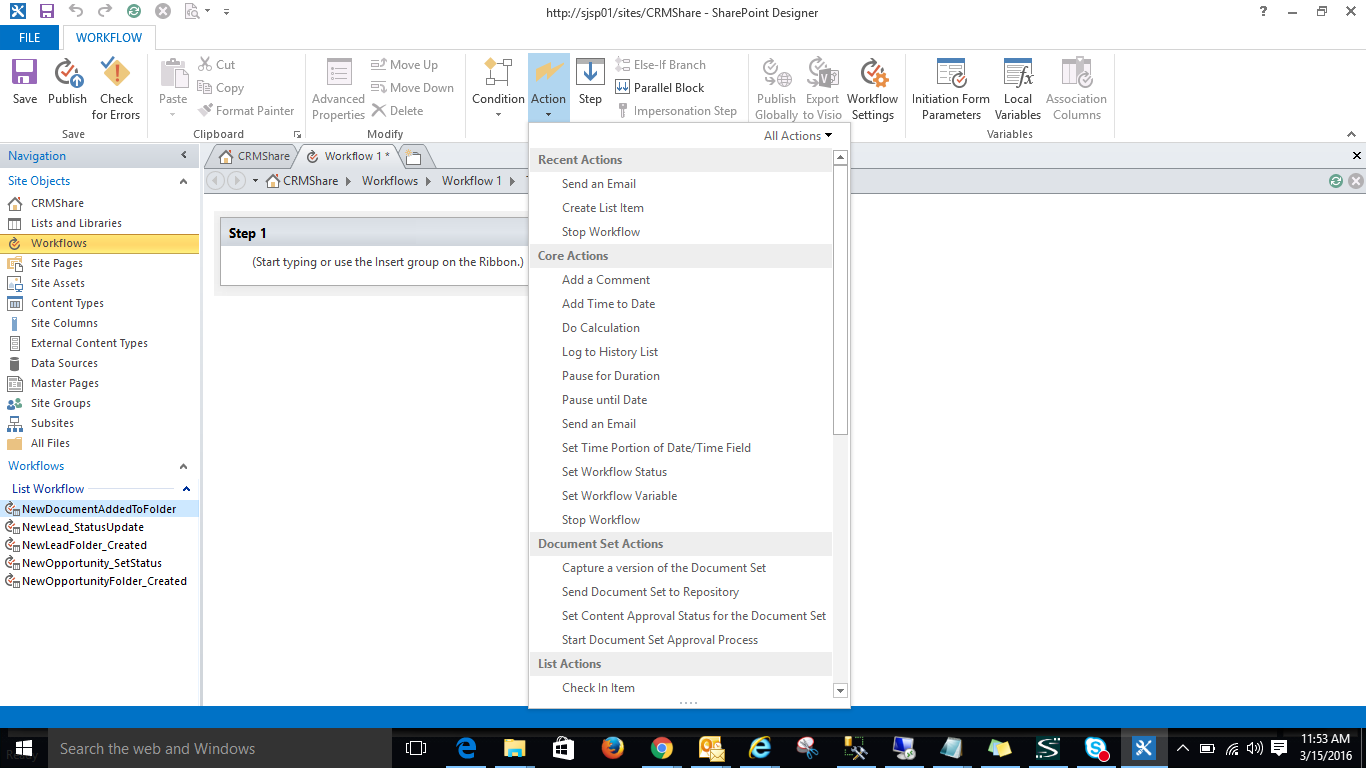
Task: Open Master Pages in navigation
Action: pos(65,383)
